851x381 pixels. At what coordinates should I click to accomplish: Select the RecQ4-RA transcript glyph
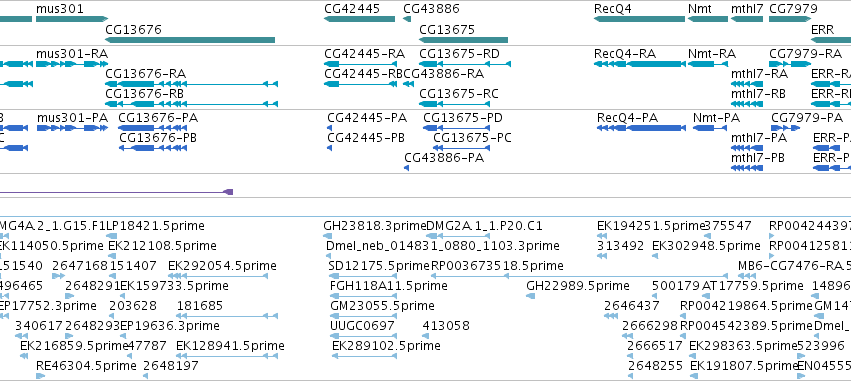[639, 64]
